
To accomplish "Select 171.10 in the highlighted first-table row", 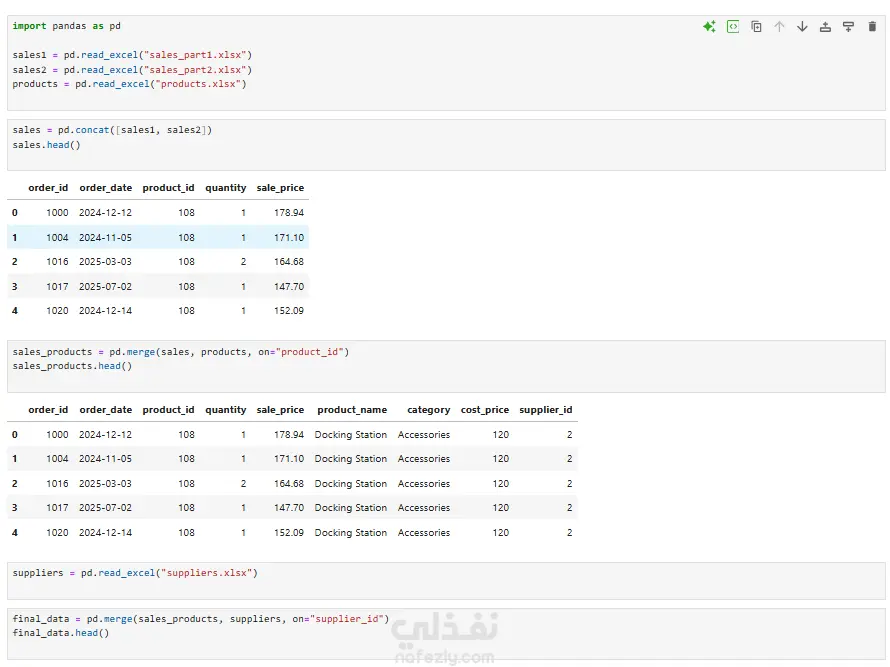I will click(289, 237).
